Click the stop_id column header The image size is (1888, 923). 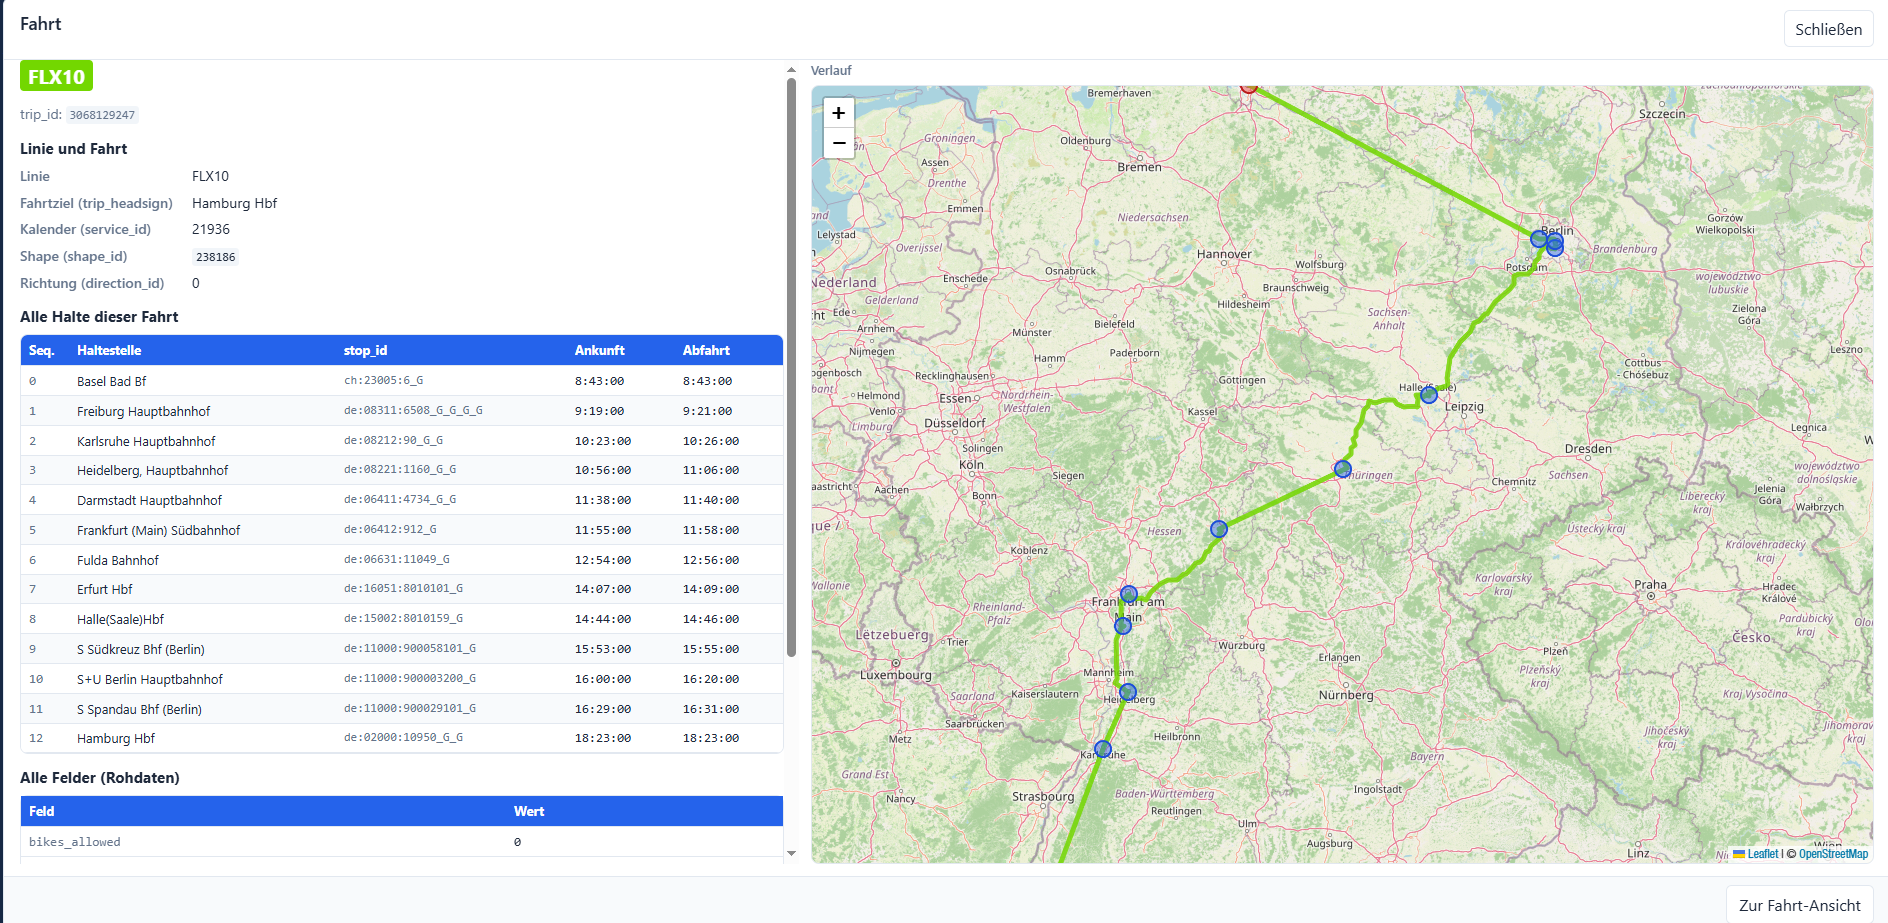(x=365, y=350)
